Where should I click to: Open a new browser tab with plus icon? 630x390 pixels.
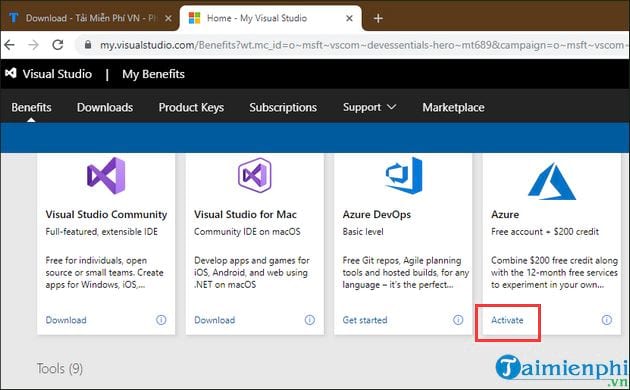[378, 18]
